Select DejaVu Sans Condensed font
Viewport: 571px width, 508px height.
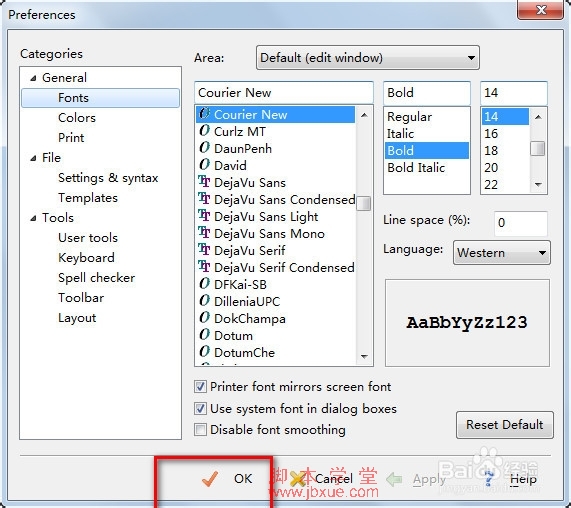tap(275, 200)
